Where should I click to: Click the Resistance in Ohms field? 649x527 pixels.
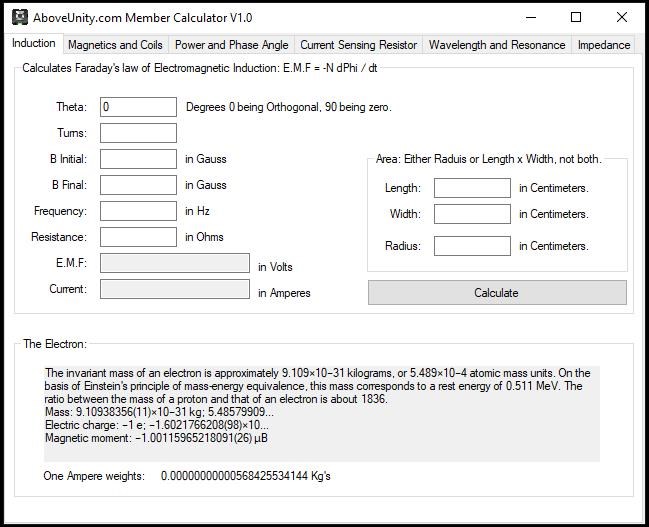point(138,237)
